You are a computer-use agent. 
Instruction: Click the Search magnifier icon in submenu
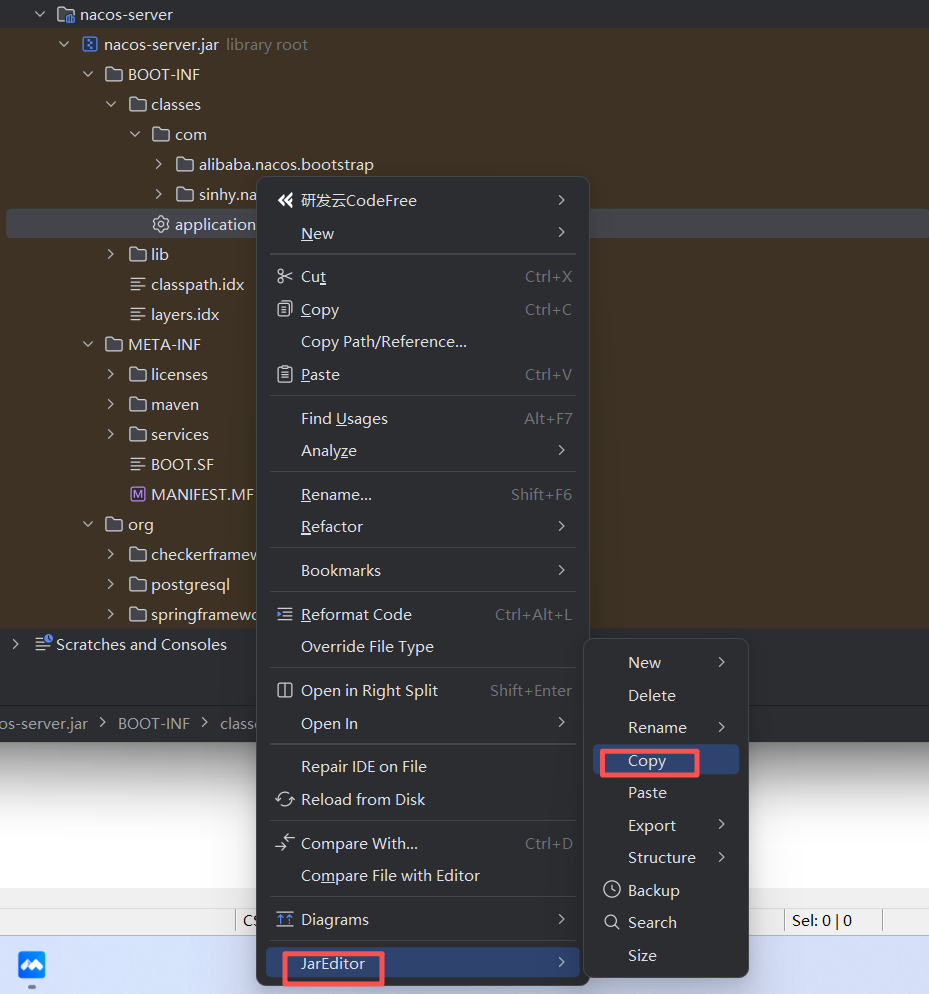(x=611, y=922)
